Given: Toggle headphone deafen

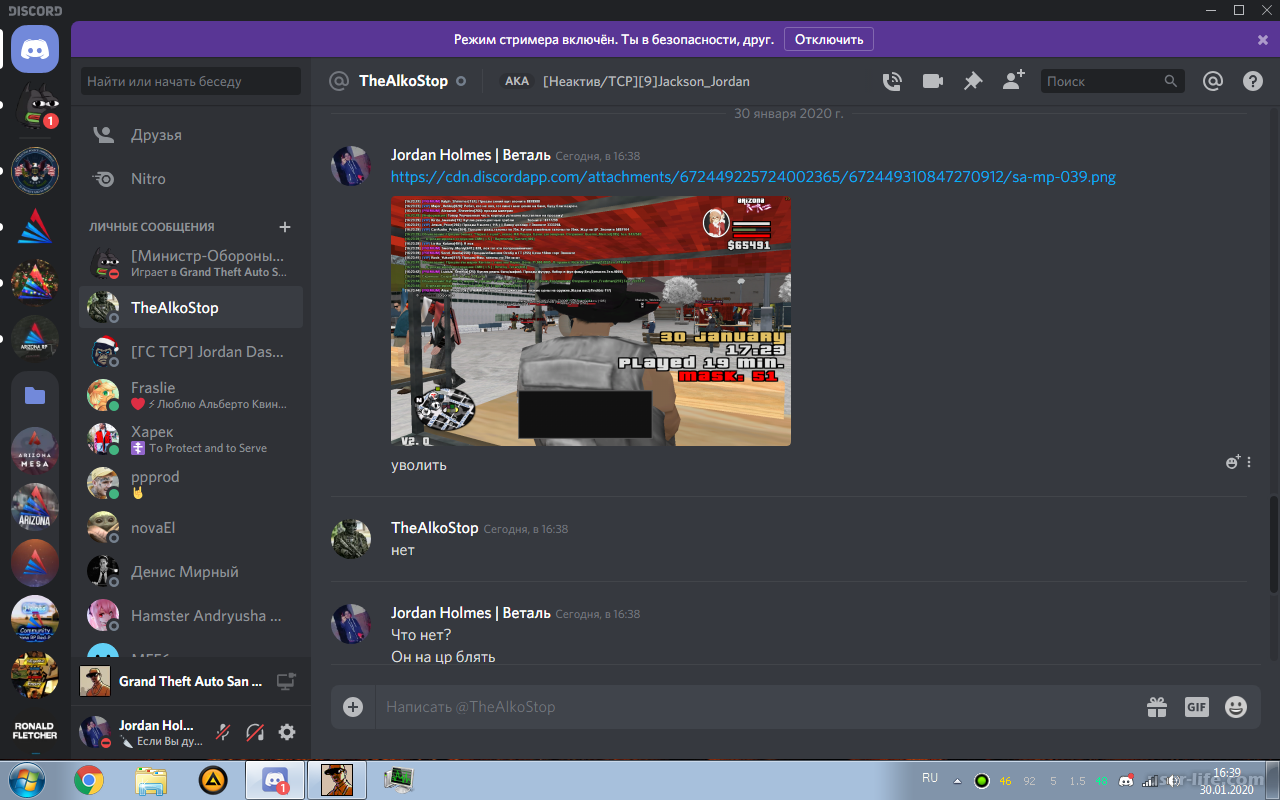Looking at the screenshot, I should (255, 732).
